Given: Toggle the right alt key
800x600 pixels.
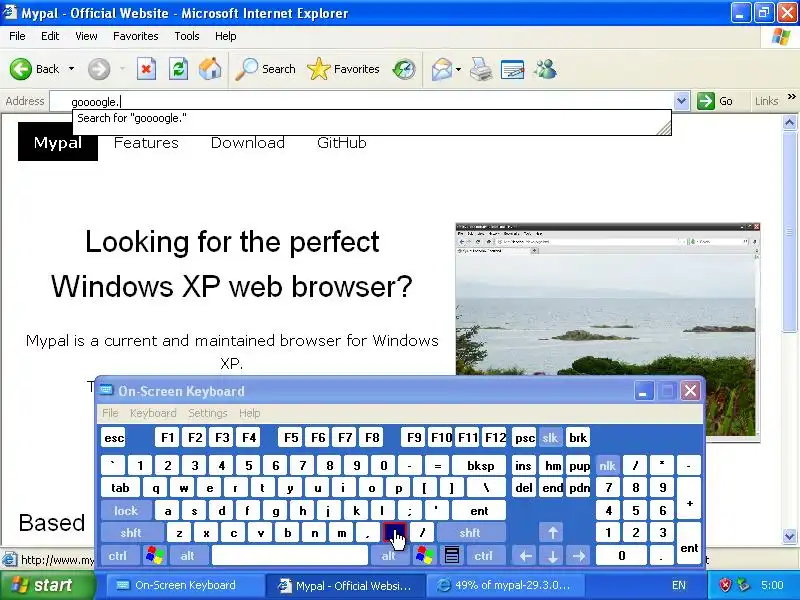Looking at the screenshot, I should tap(389, 555).
